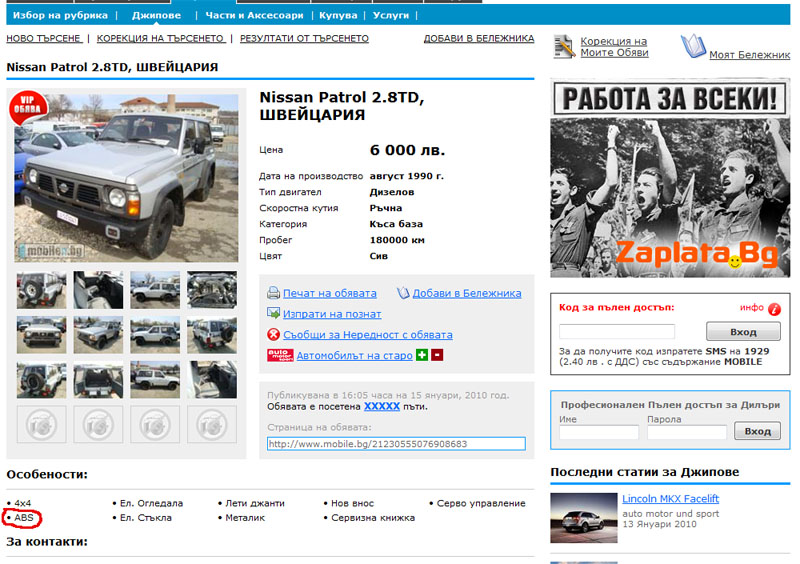This screenshot has height=564, width=800.
Task: Click Вход button for full access code
Action: (743, 332)
